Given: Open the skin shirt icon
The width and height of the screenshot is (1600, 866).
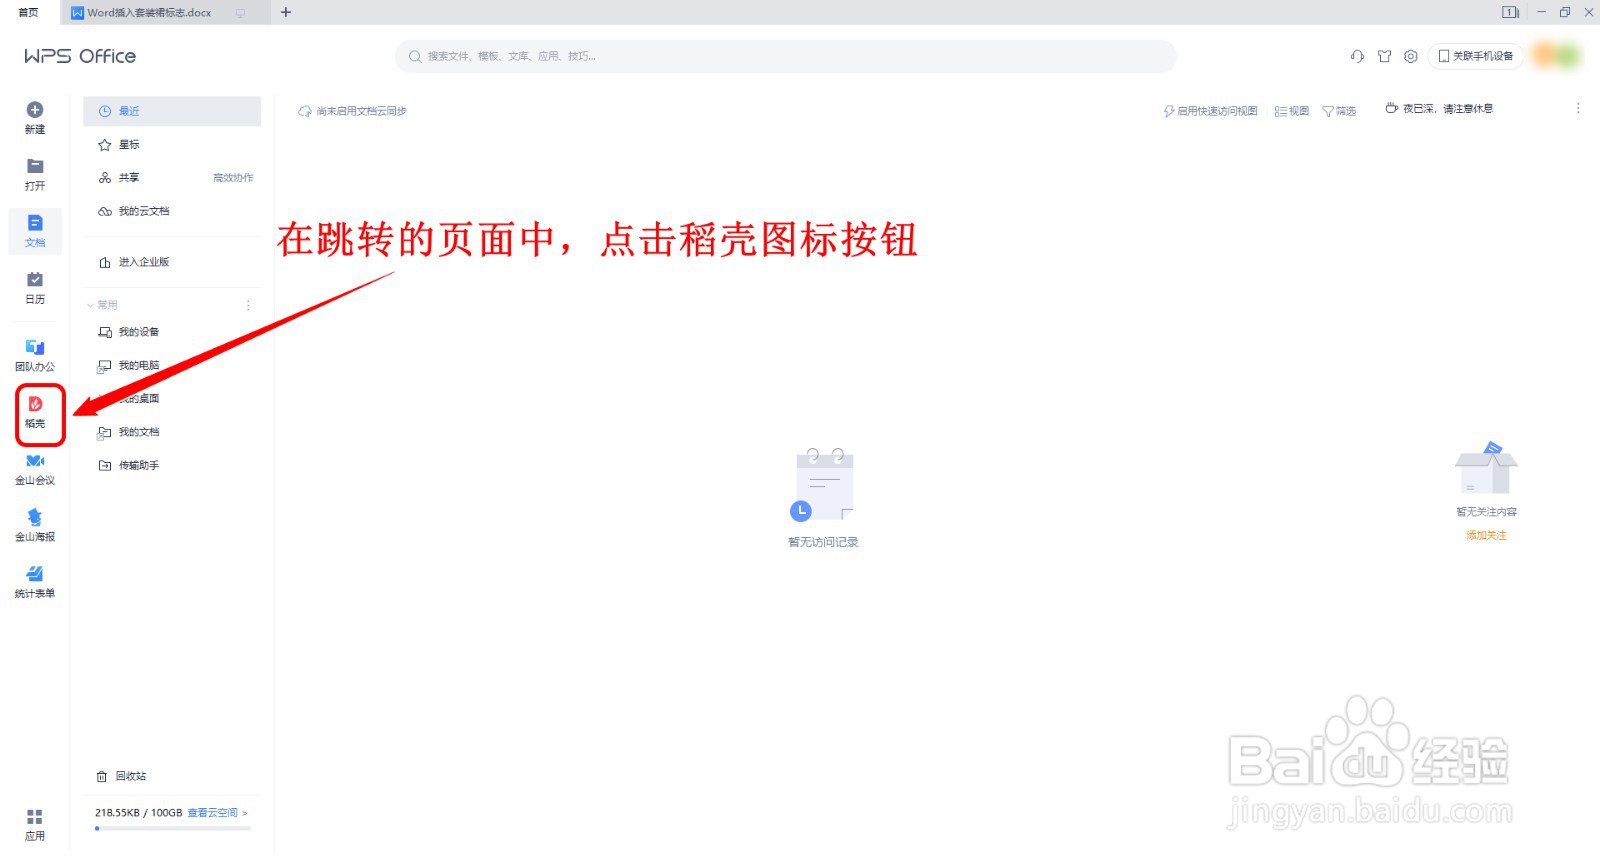Looking at the screenshot, I should pyautogui.click(x=1385, y=56).
